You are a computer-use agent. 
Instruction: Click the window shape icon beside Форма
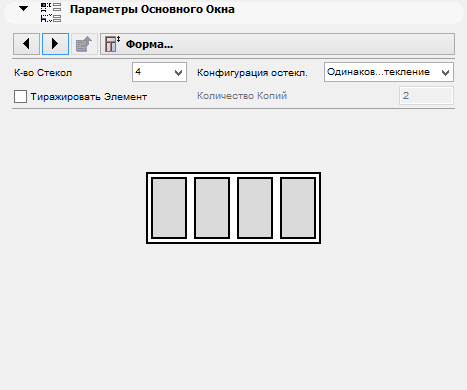pyautogui.click(x=112, y=44)
